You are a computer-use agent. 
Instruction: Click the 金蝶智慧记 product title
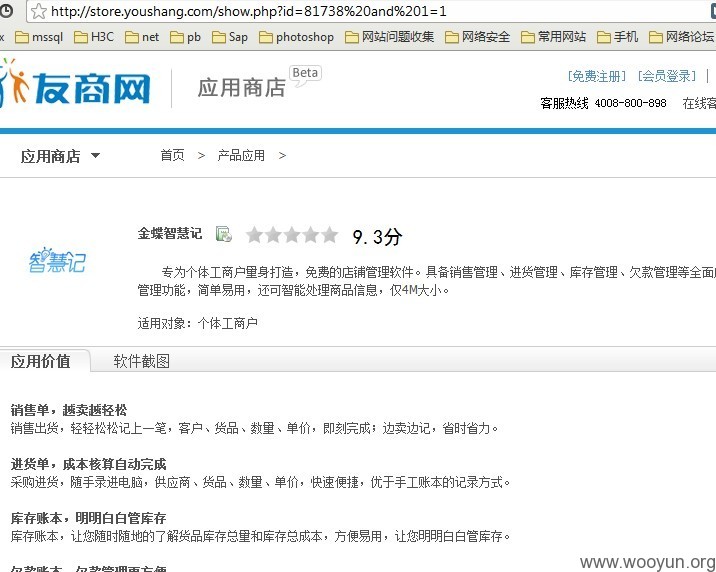pos(170,234)
